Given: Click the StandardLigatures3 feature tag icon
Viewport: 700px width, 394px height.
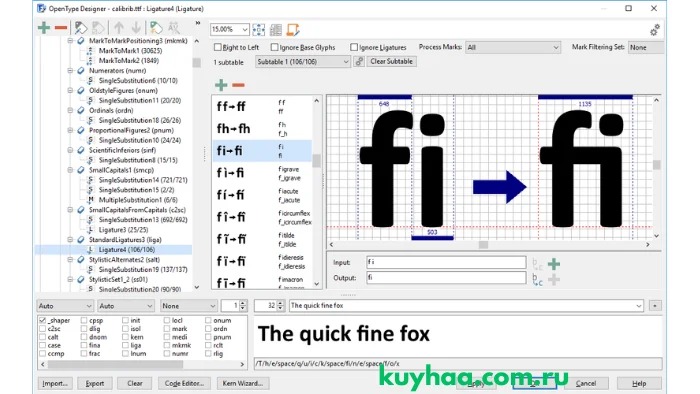Looking at the screenshot, I should coord(81,240).
